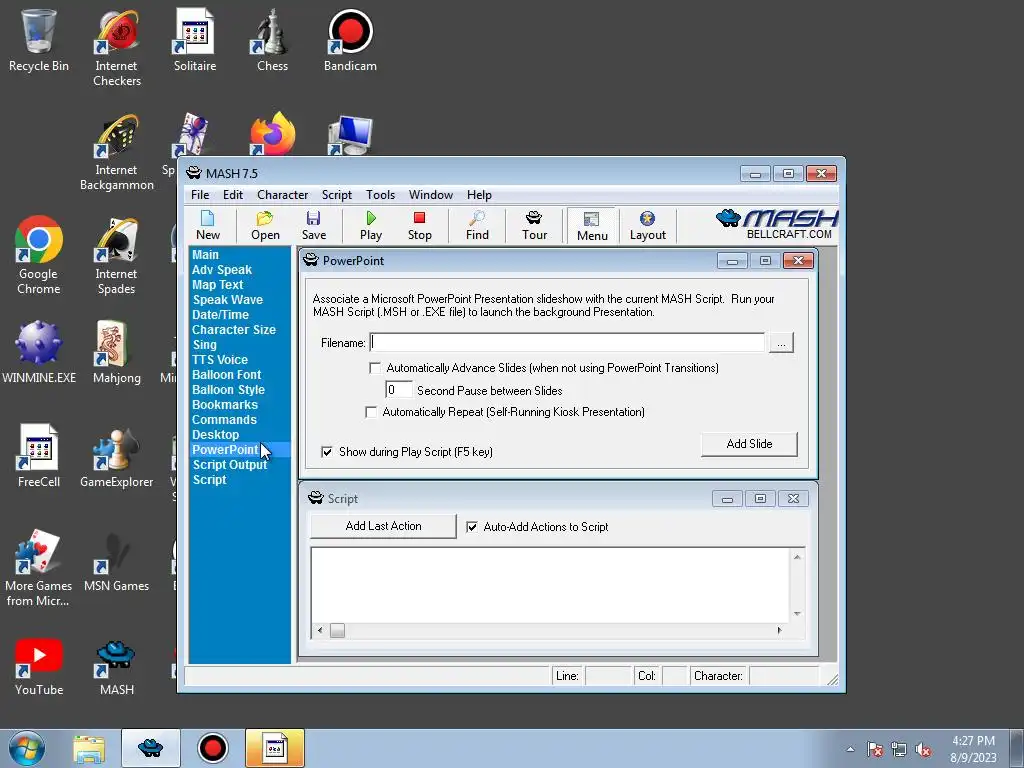Image resolution: width=1024 pixels, height=768 pixels.
Task: Open Windows Explorer from the taskbar
Action: [89, 748]
